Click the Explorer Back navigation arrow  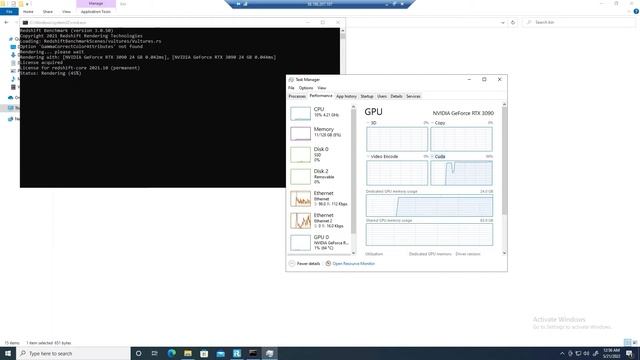click(x=6, y=22)
